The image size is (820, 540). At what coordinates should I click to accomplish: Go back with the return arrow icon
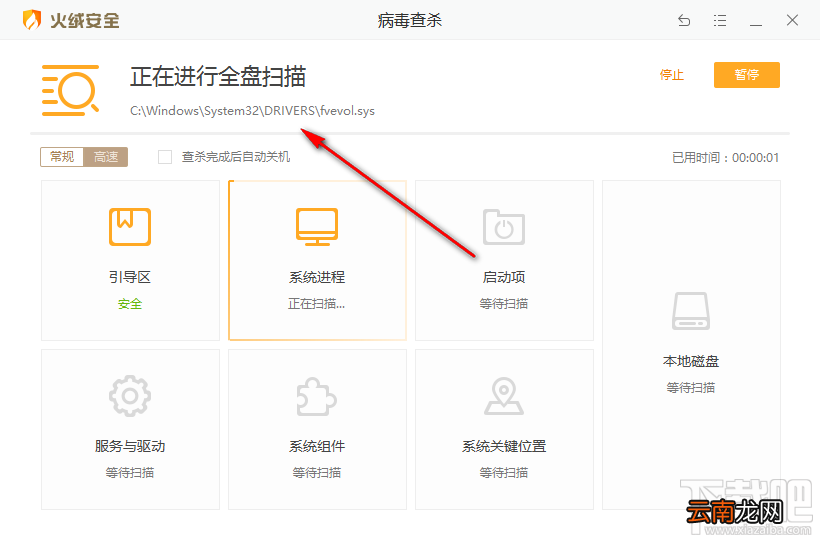[x=684, y=20]
